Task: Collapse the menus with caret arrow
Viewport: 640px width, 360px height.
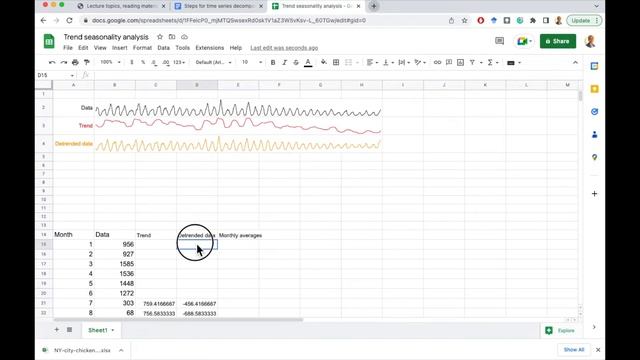Action: (x=575, y=62)
